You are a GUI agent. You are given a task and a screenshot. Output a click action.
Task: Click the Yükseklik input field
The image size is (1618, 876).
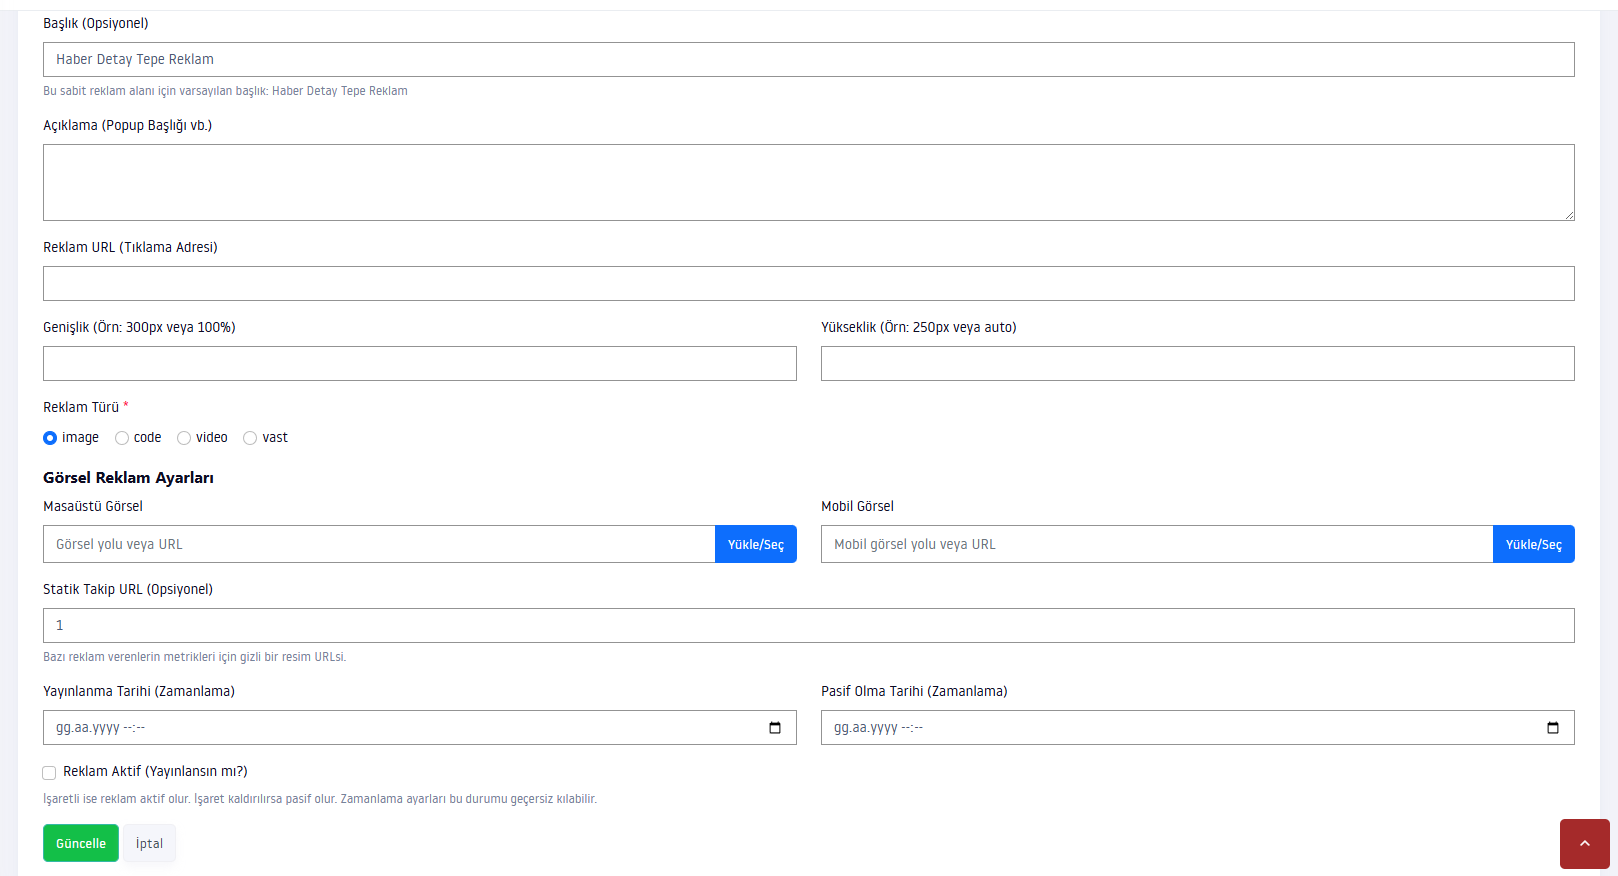[1198, 363]
